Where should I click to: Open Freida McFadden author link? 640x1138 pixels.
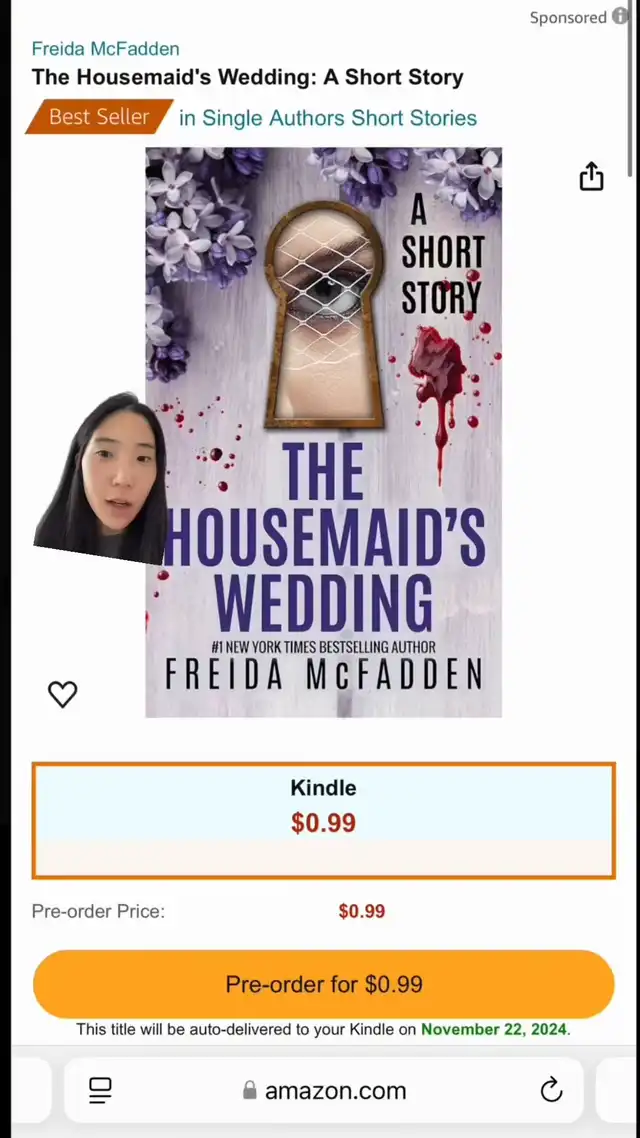point(105,49)
